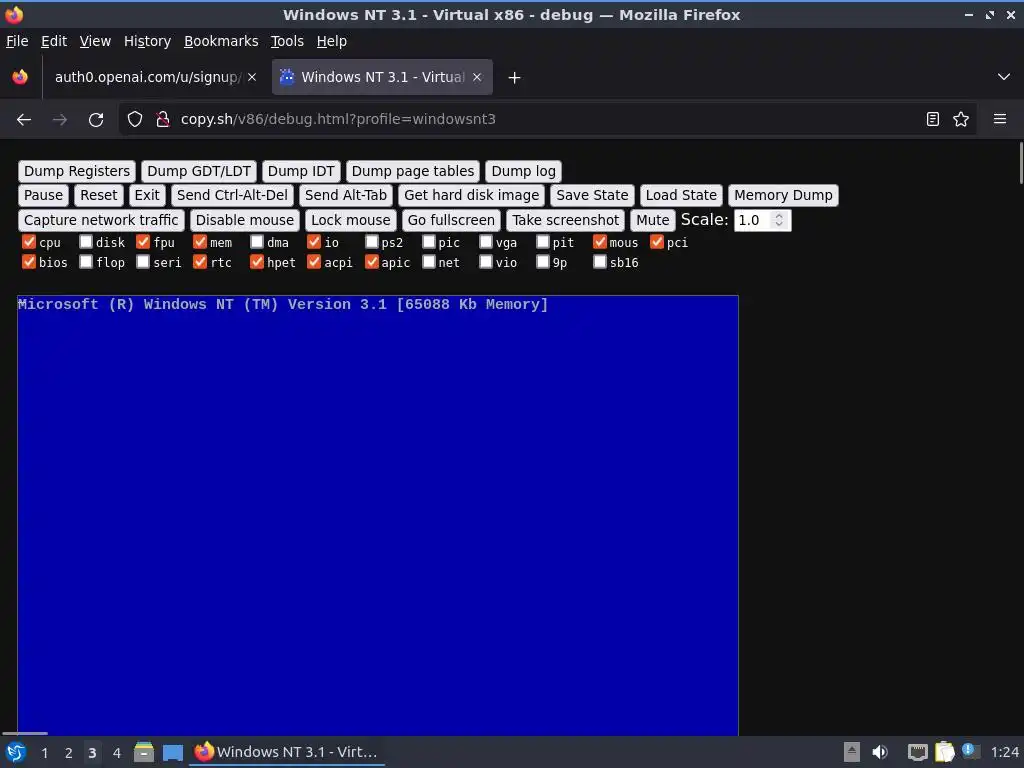Open Firefox hamburger menu

(x=1000, y=120)
